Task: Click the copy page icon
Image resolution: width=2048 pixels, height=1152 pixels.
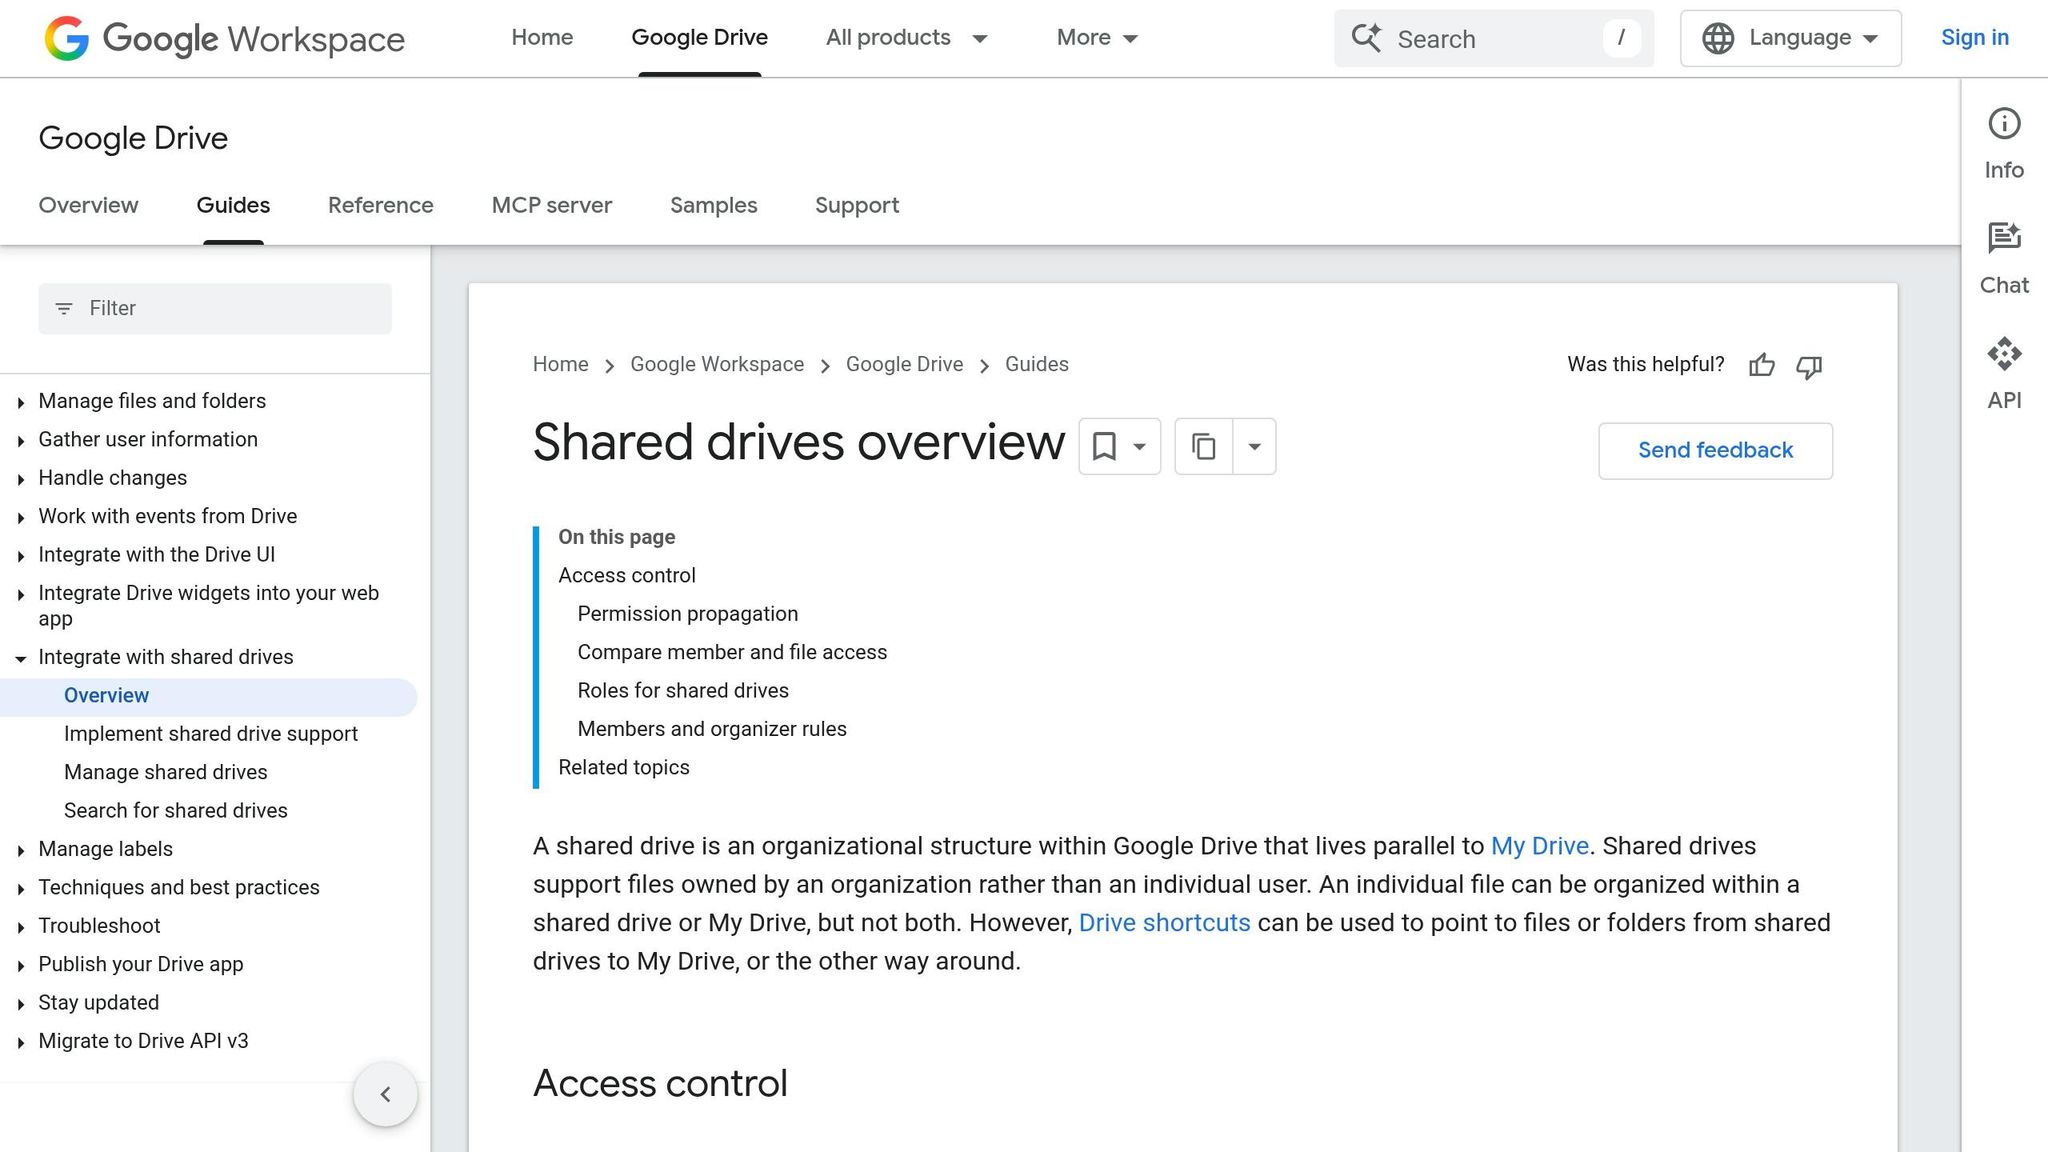Action: (1204, 446)
